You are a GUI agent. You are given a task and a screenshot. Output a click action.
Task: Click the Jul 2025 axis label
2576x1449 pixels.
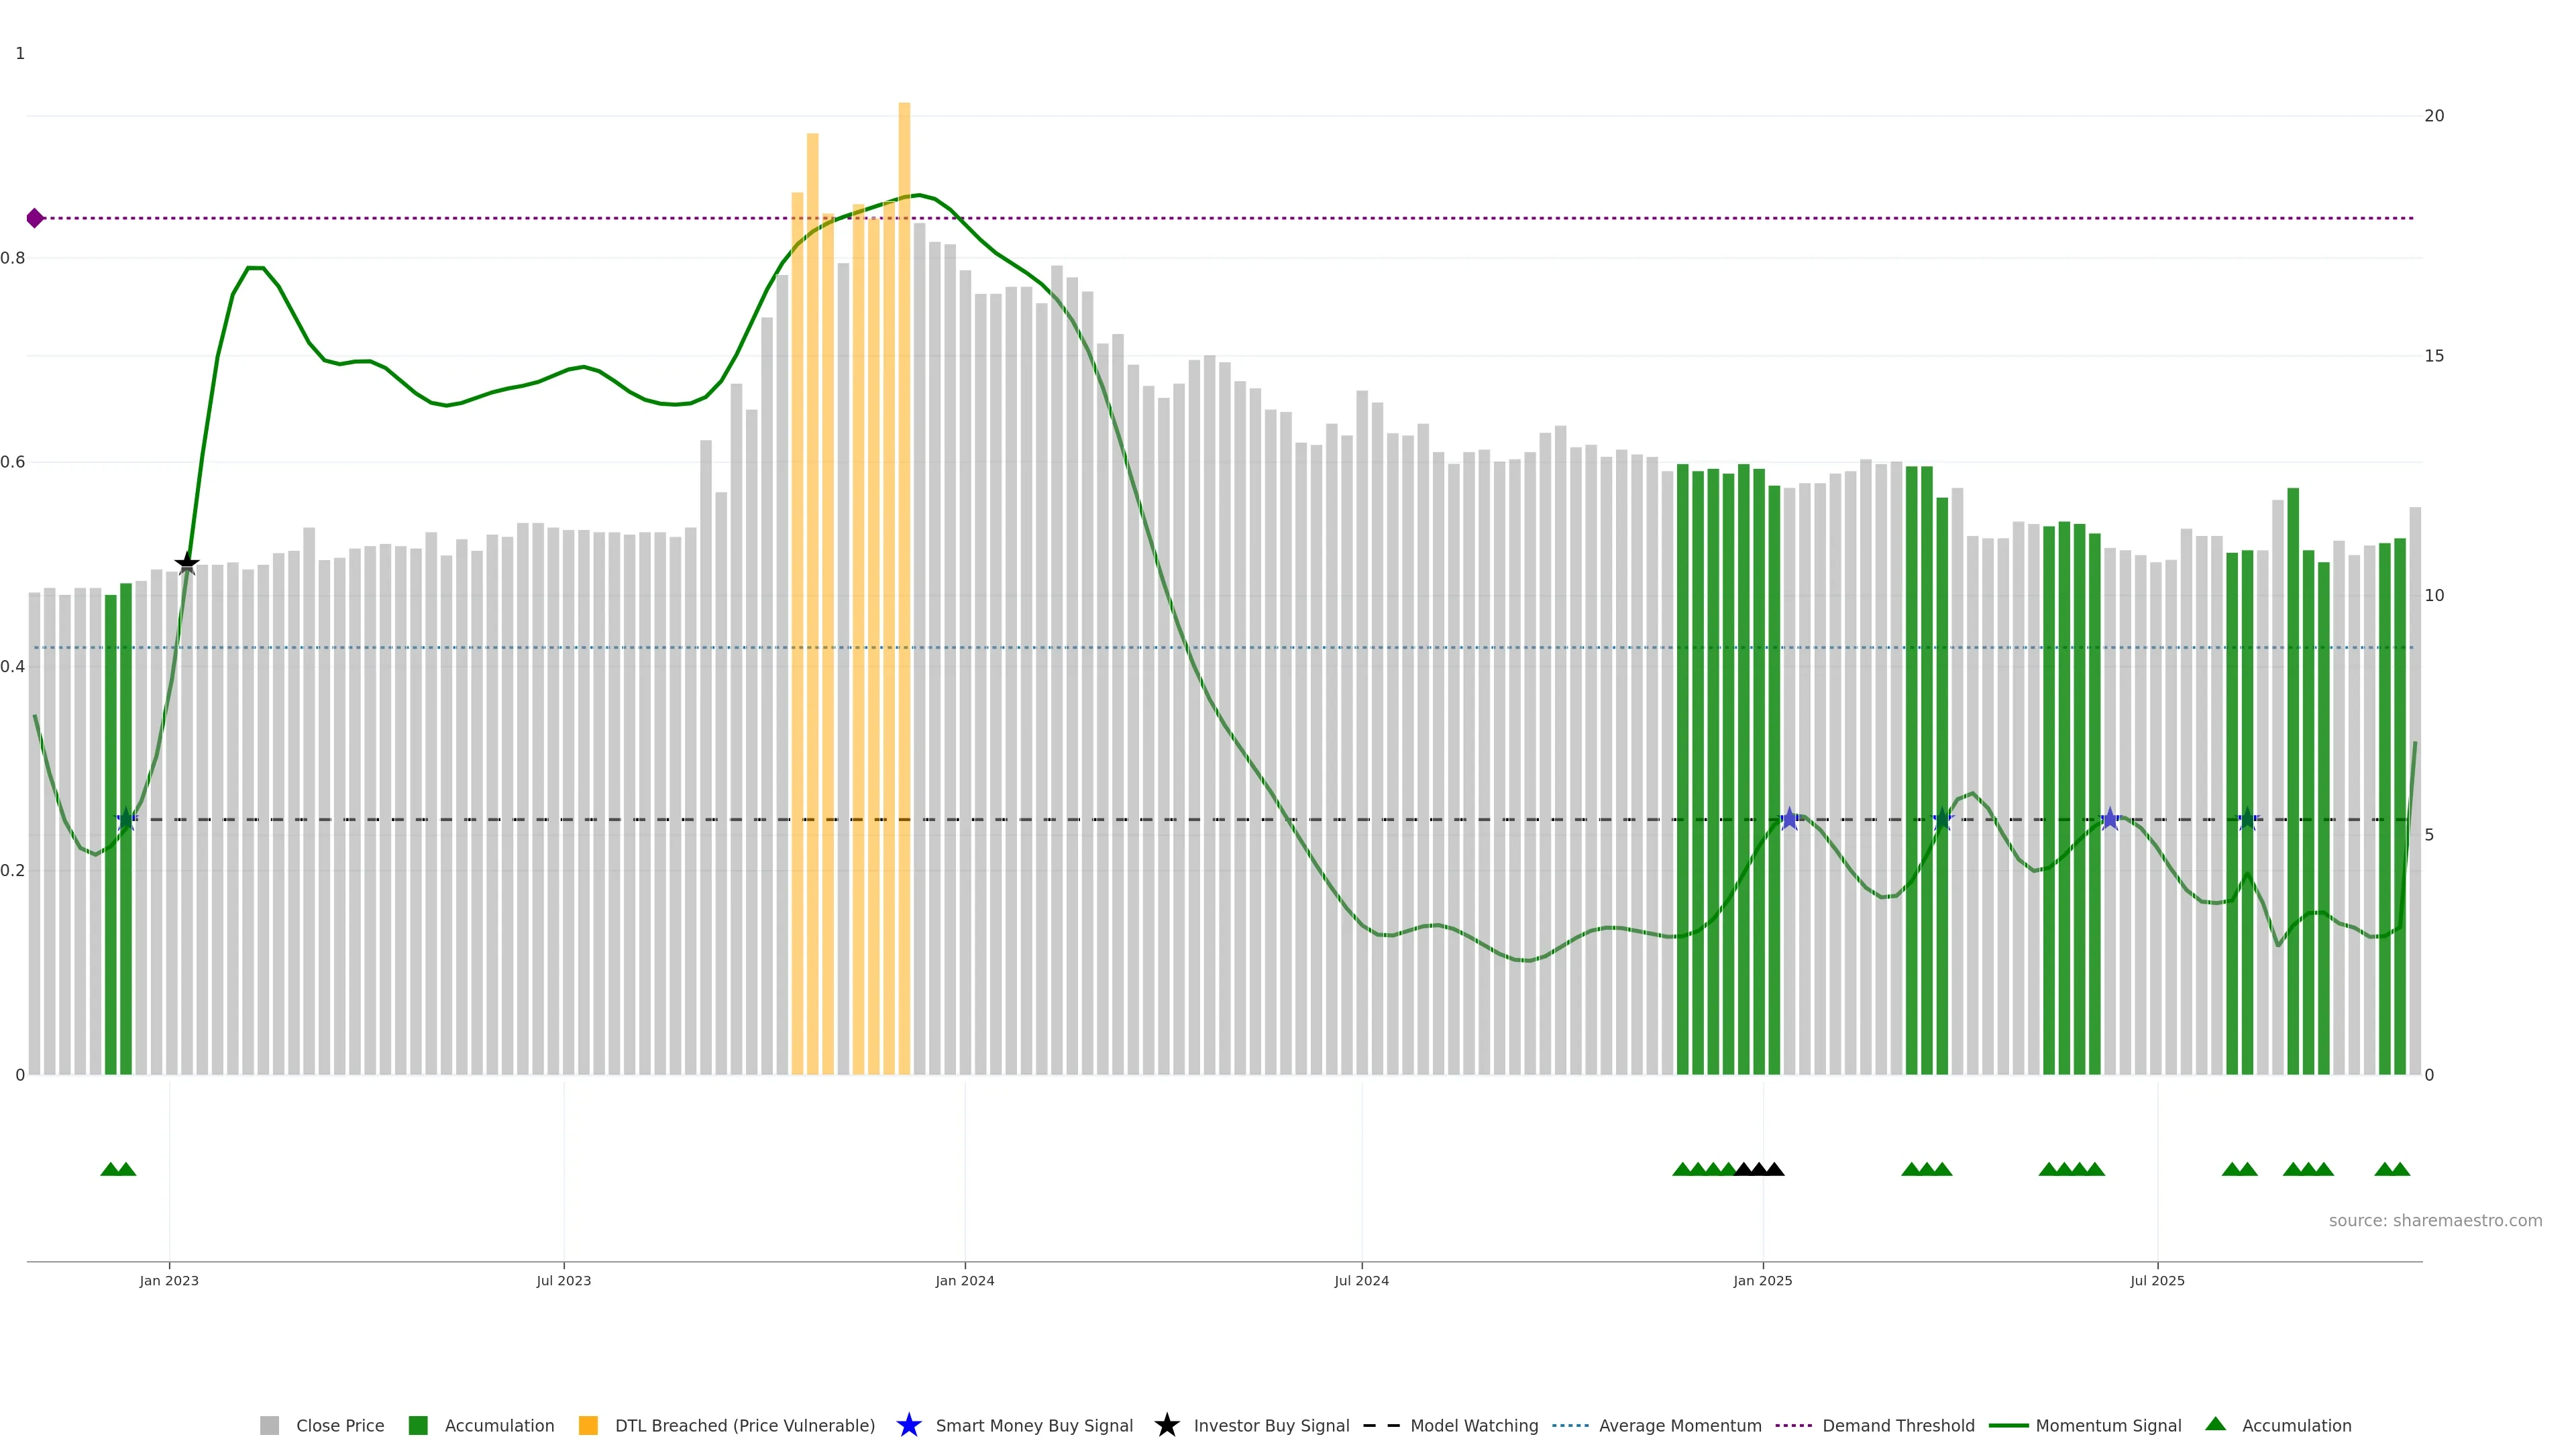(2157, 1280)
